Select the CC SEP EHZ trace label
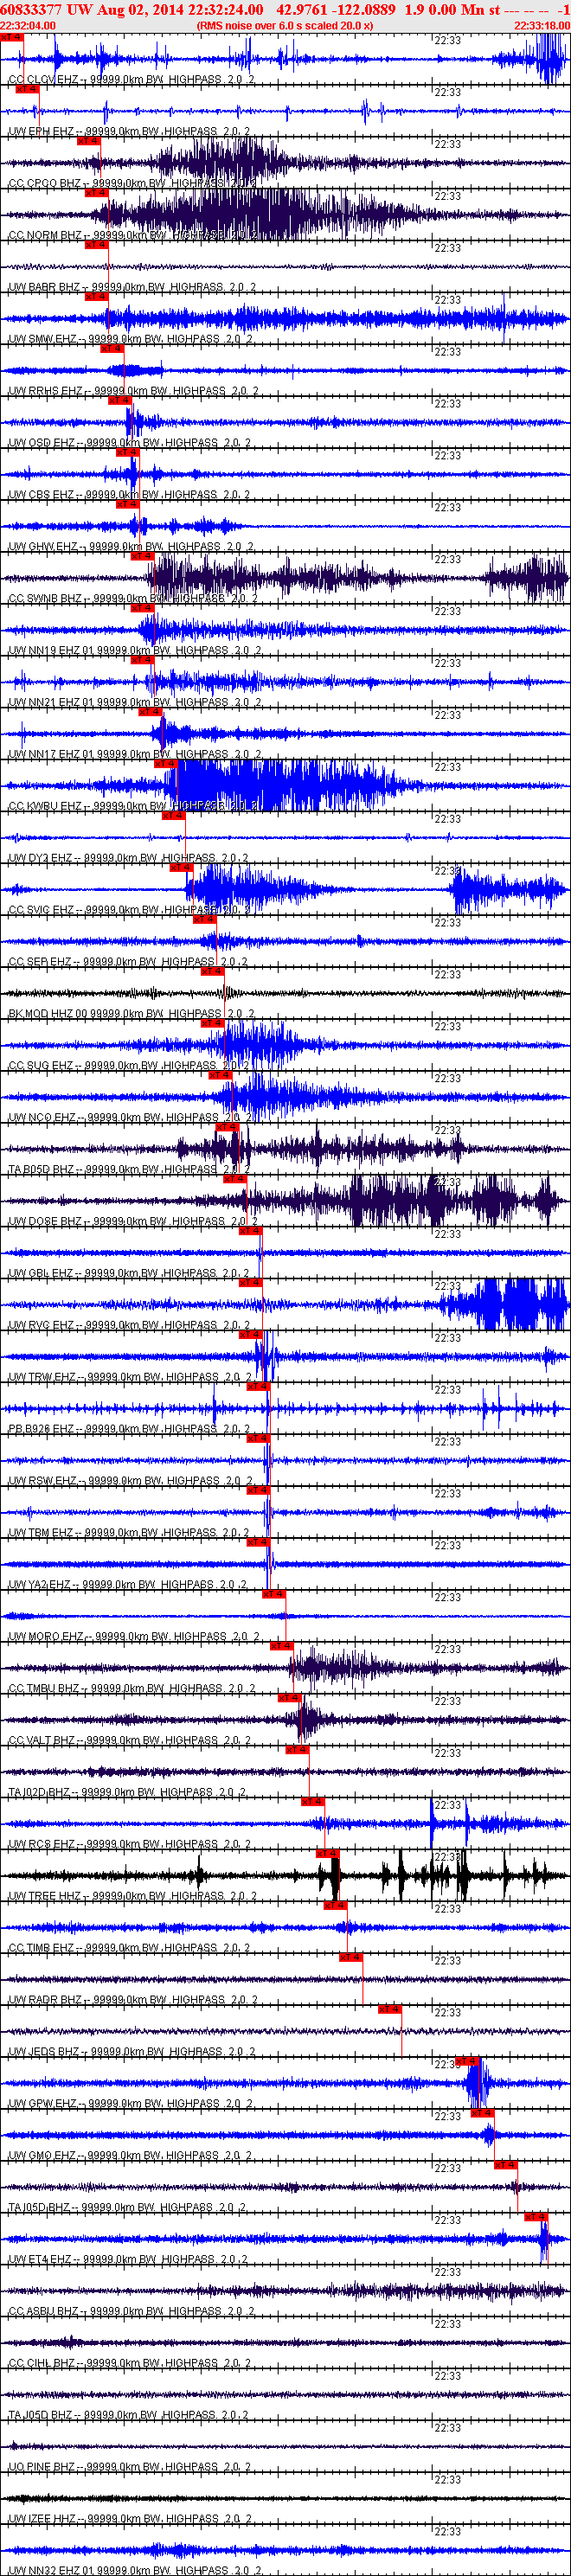Image resolution: width=571 pixels, height=2576 pixels. [128, 963]
